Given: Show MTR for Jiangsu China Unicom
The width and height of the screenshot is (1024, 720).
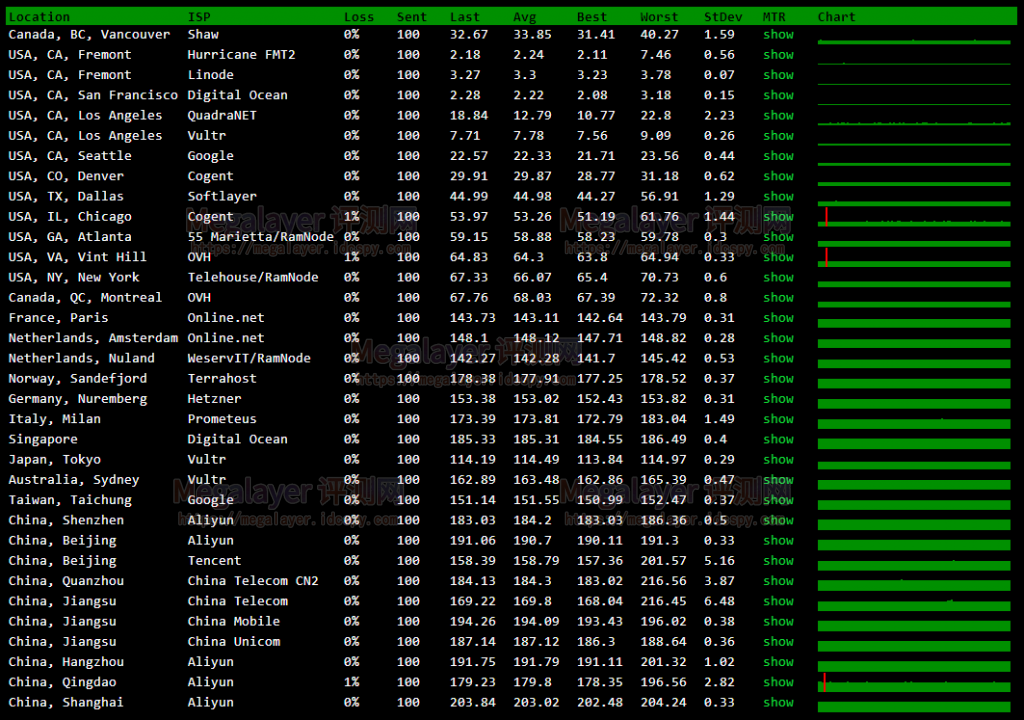Looking at the screenshot, I should 778,642.
